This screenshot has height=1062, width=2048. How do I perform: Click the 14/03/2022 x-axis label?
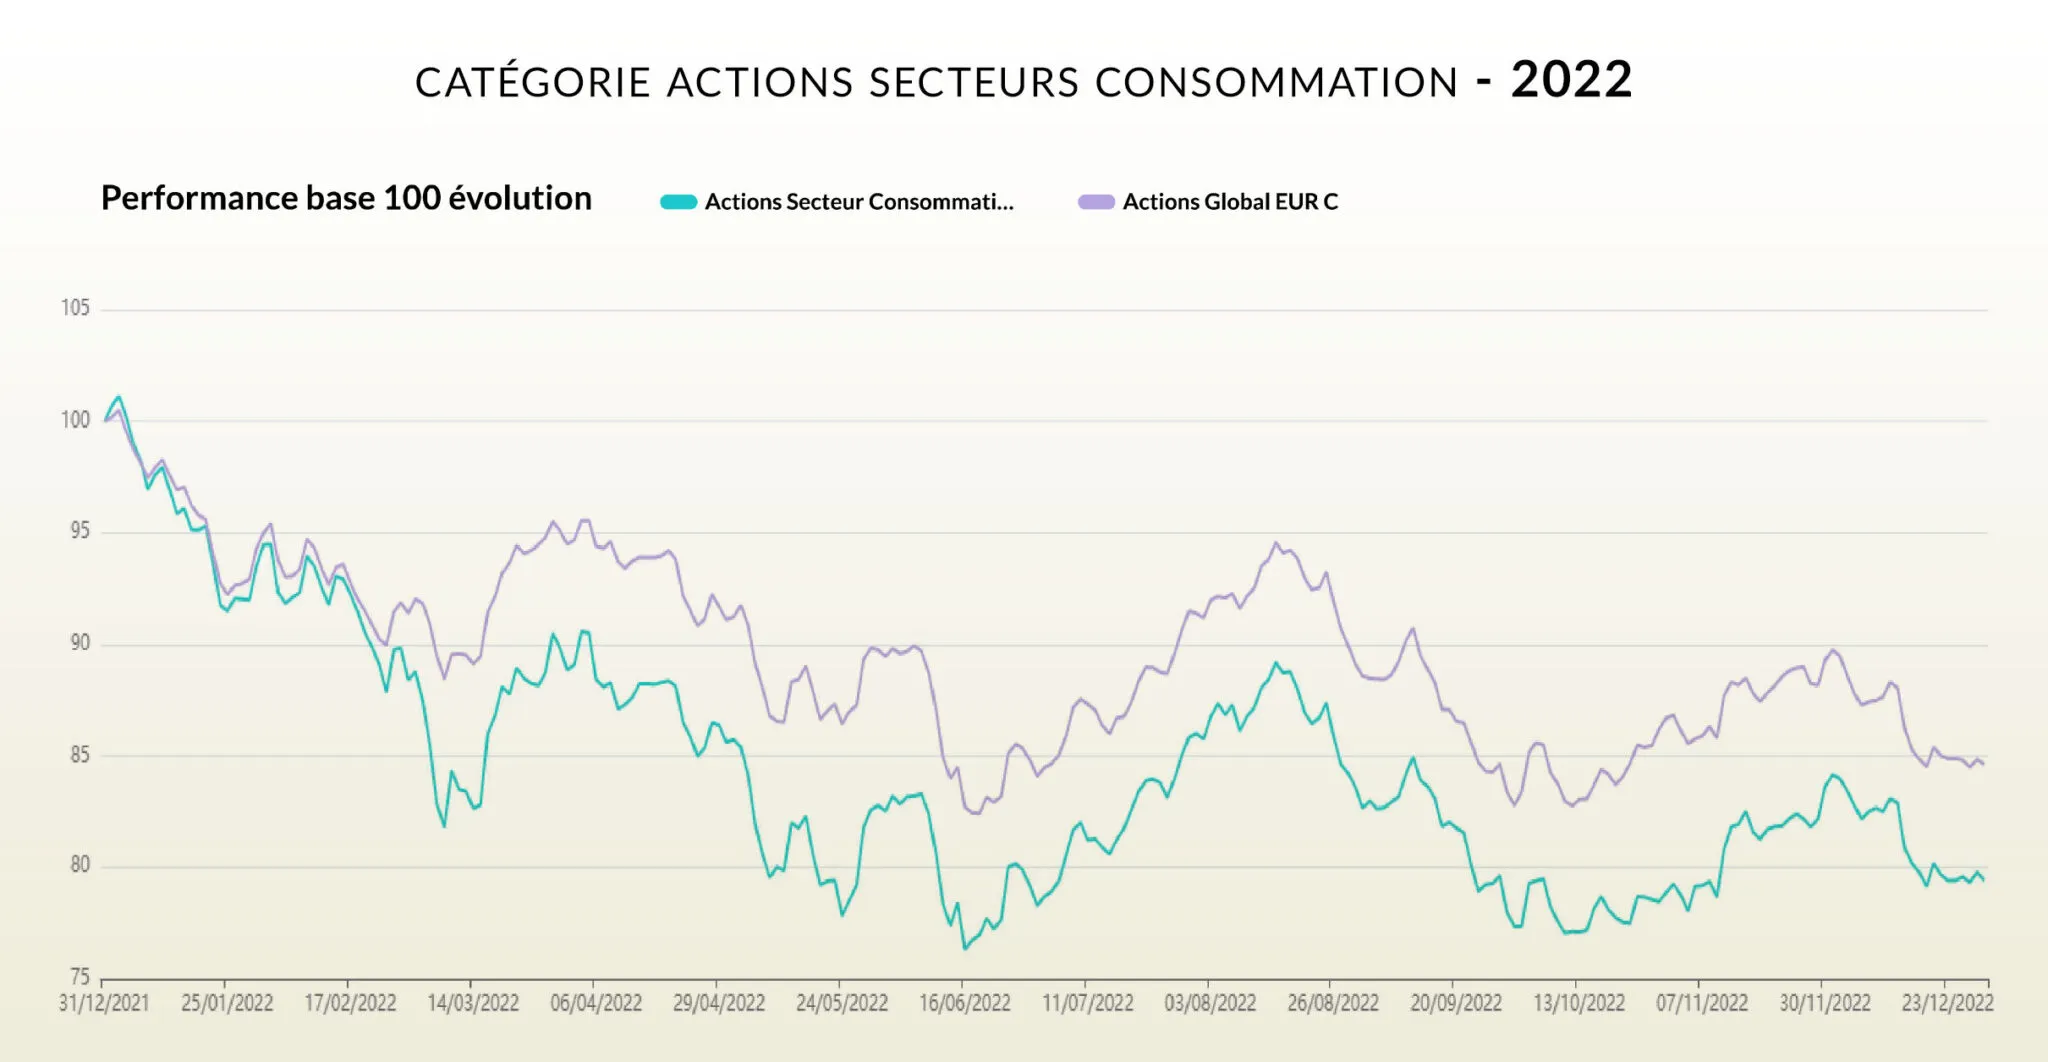click(473, 1003)
